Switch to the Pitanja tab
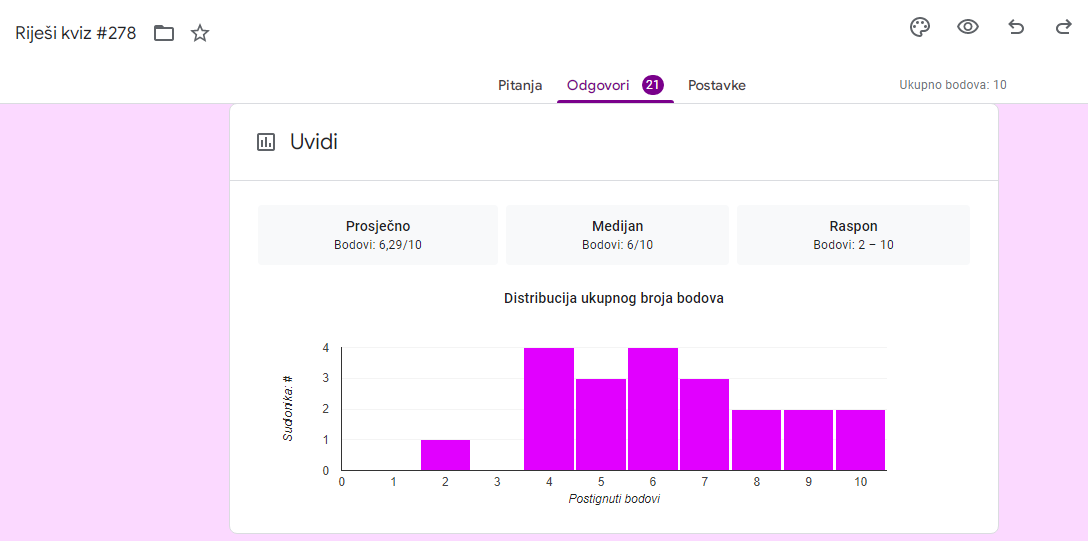Image resolution: width=1088 pixels, height=541 pixels. pyautogui.click(x=520, y=85)
